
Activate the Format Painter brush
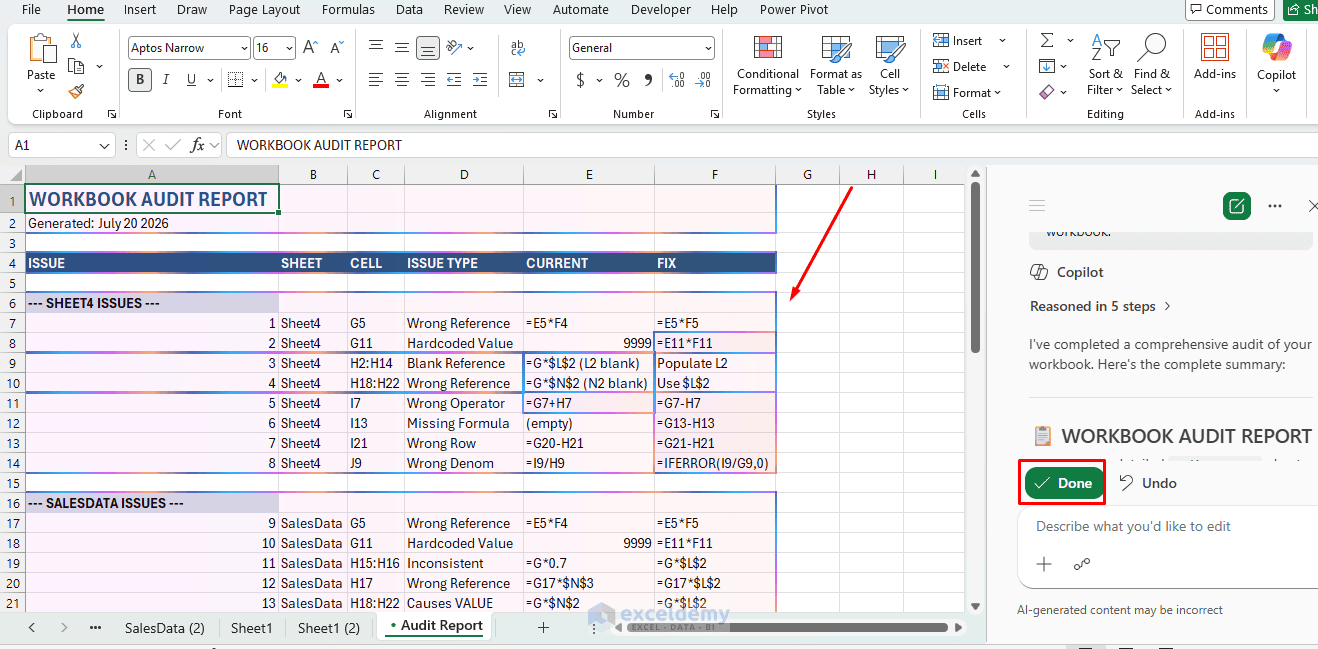(x=76, y=91)
